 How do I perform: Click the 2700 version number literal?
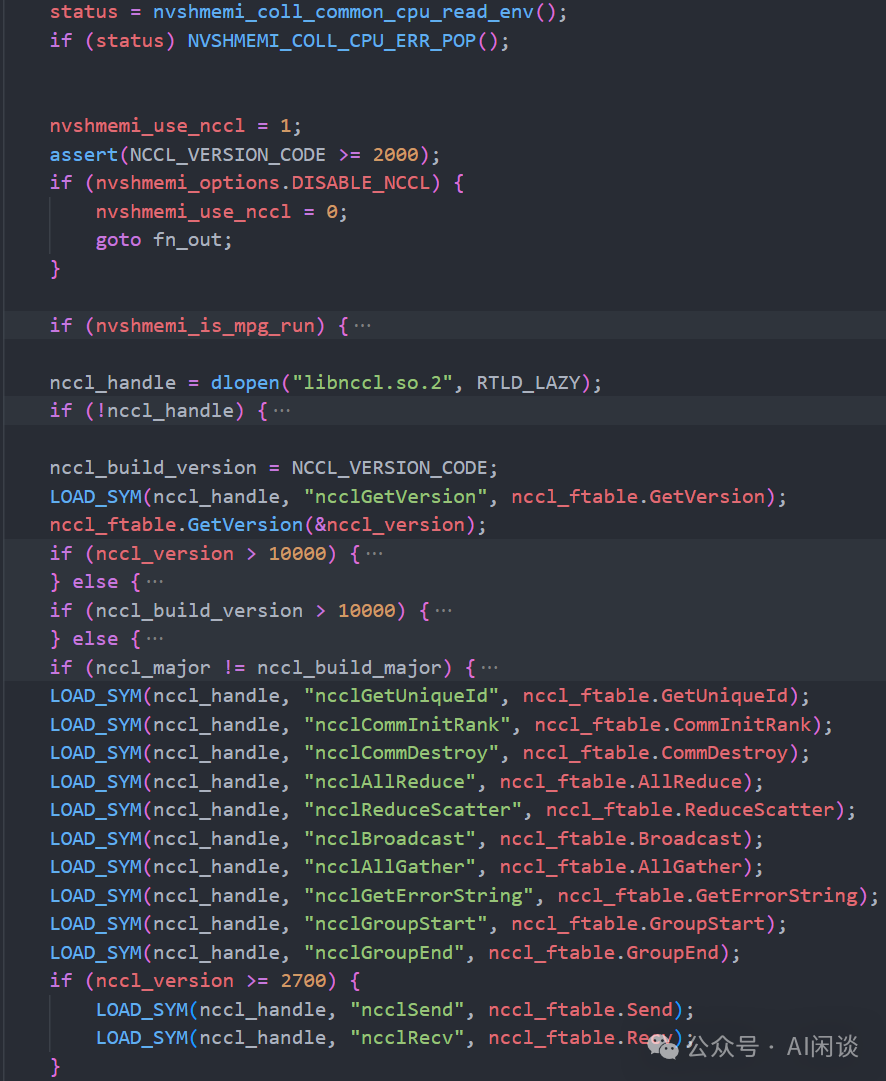(x=303, y=981)
